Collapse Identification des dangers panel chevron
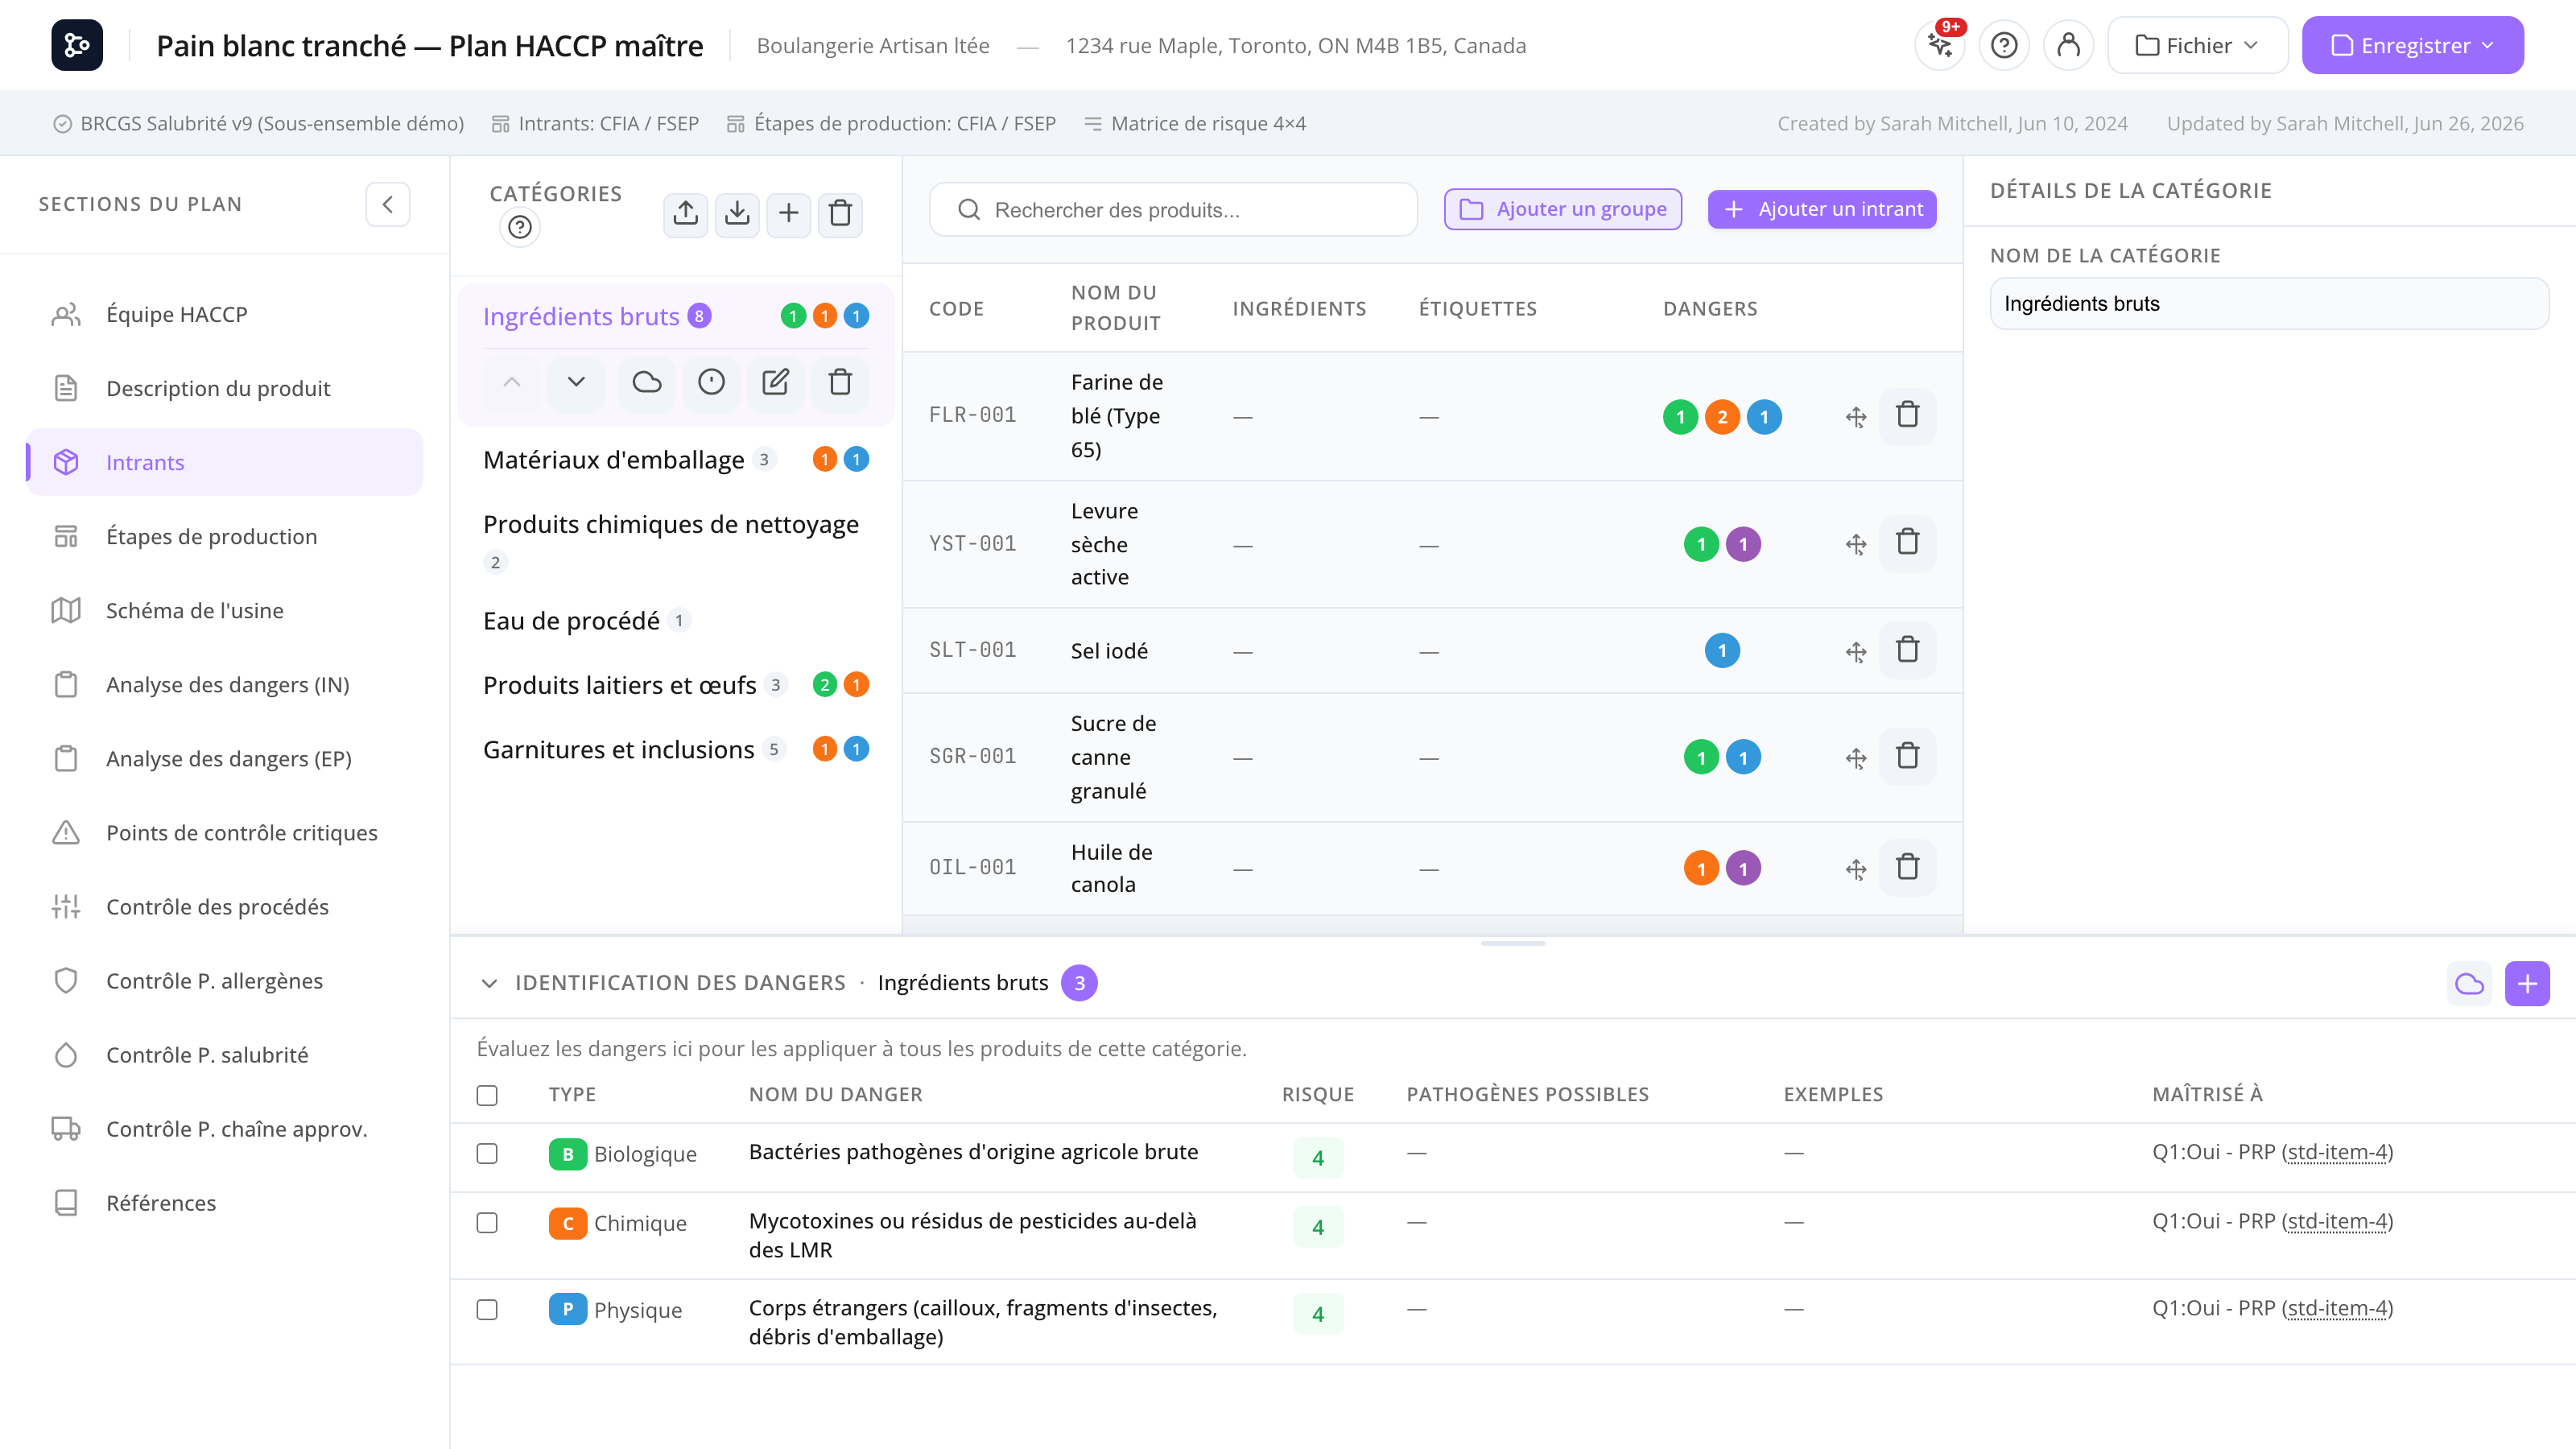This screenshot has width=2576, height=1449. point(489,983)
